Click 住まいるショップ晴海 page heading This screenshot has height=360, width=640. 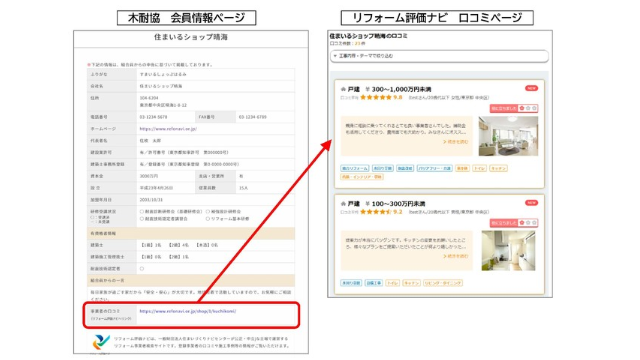pos(191,37)
